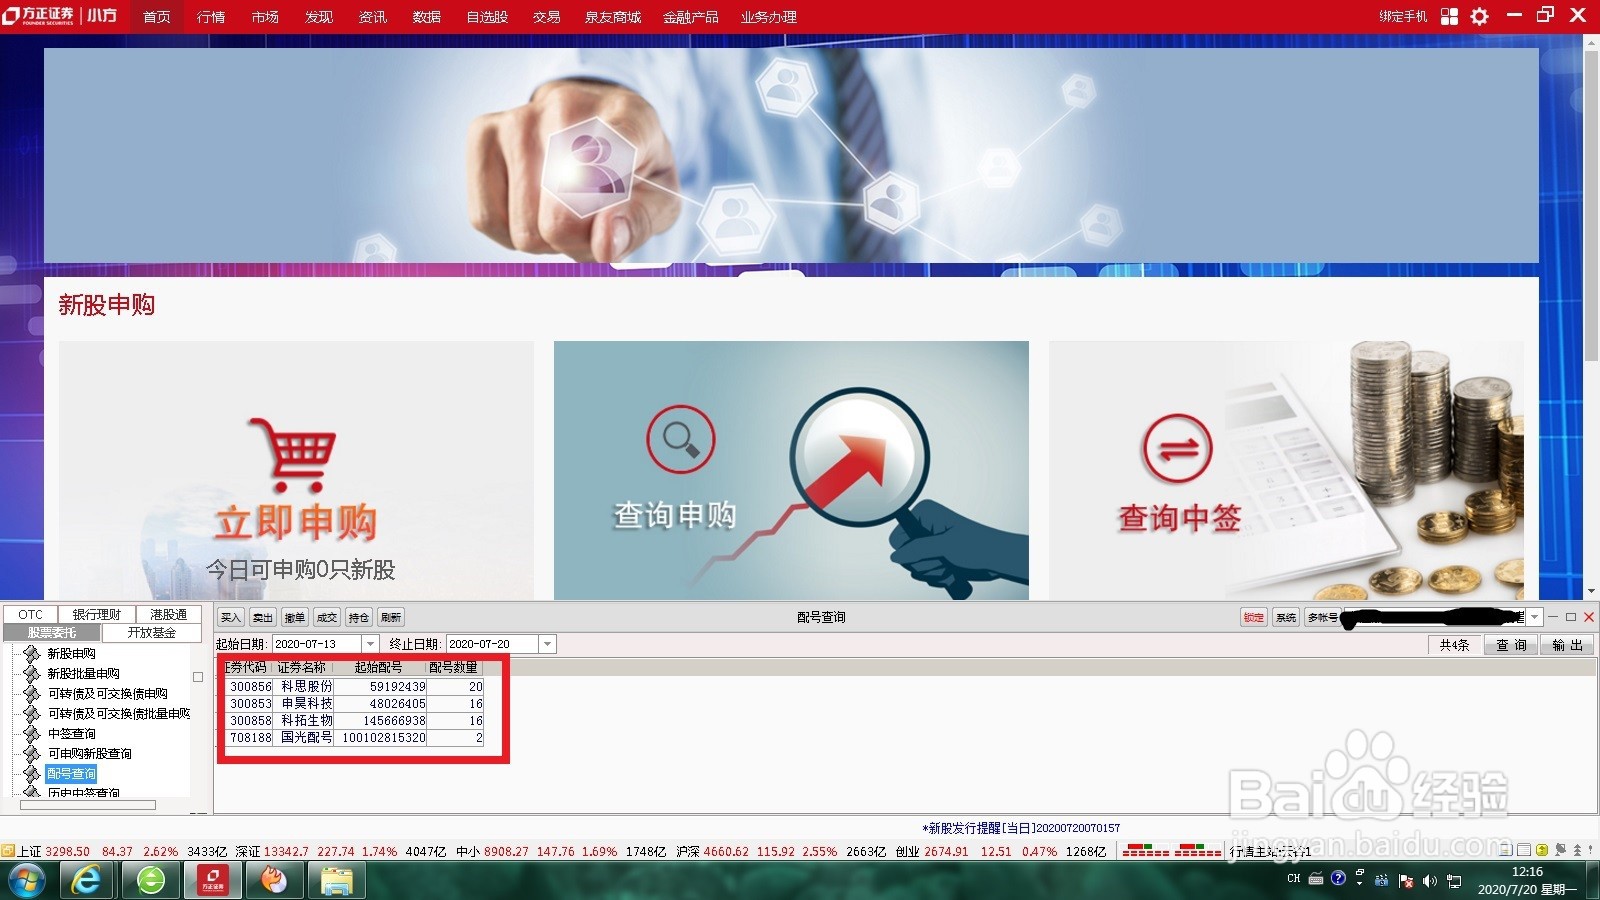This screenshot has width=1600, height=900.
Task: Click the 系统 button
Action: tap(1286, 617)
